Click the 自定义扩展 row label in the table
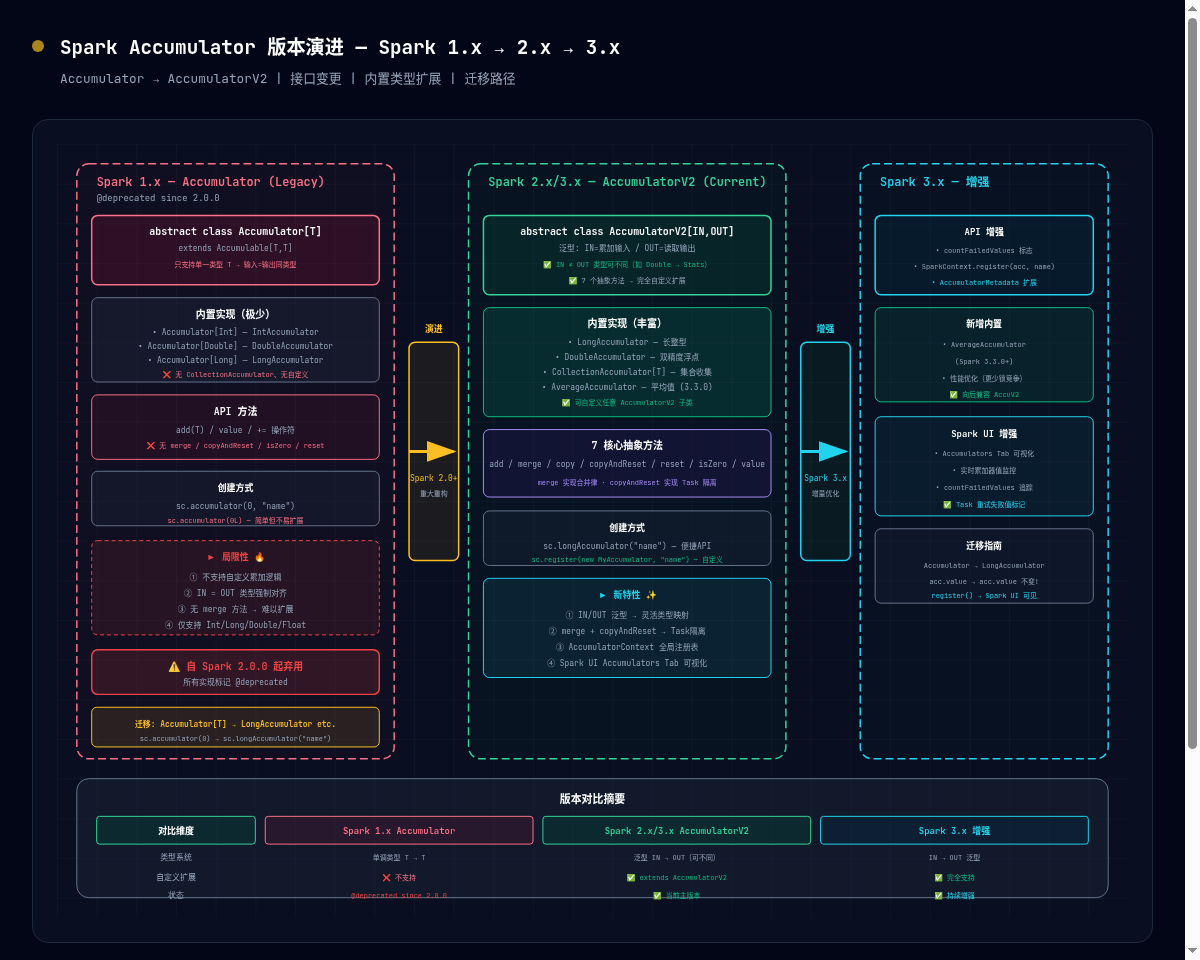Screen dimensions: 1200x960 [176, 877]
